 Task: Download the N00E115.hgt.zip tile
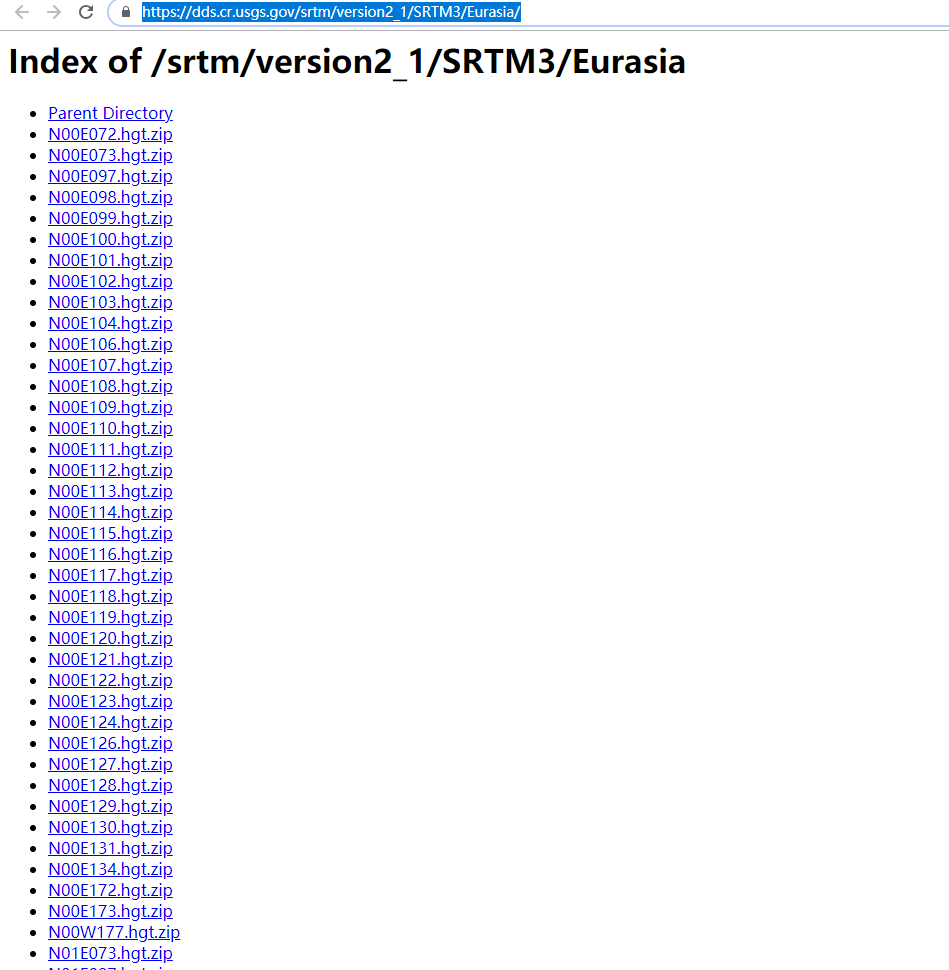(110, 533)
